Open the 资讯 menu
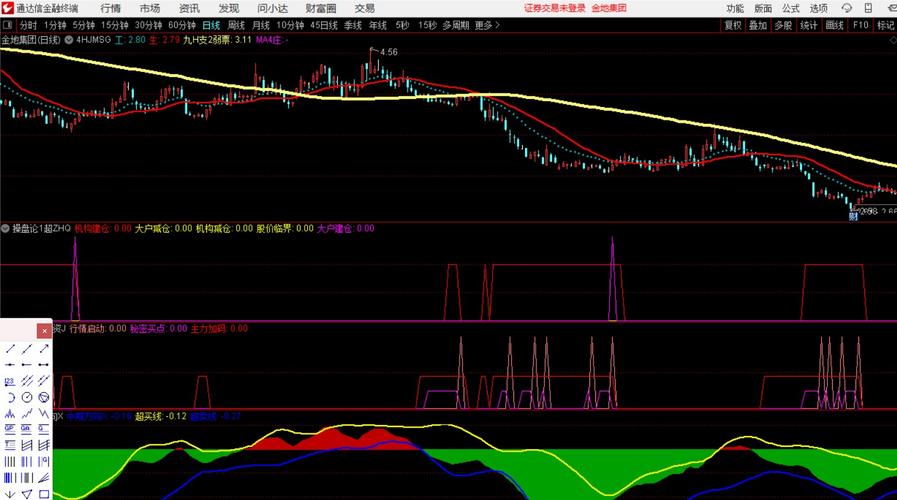 point(189,8)
